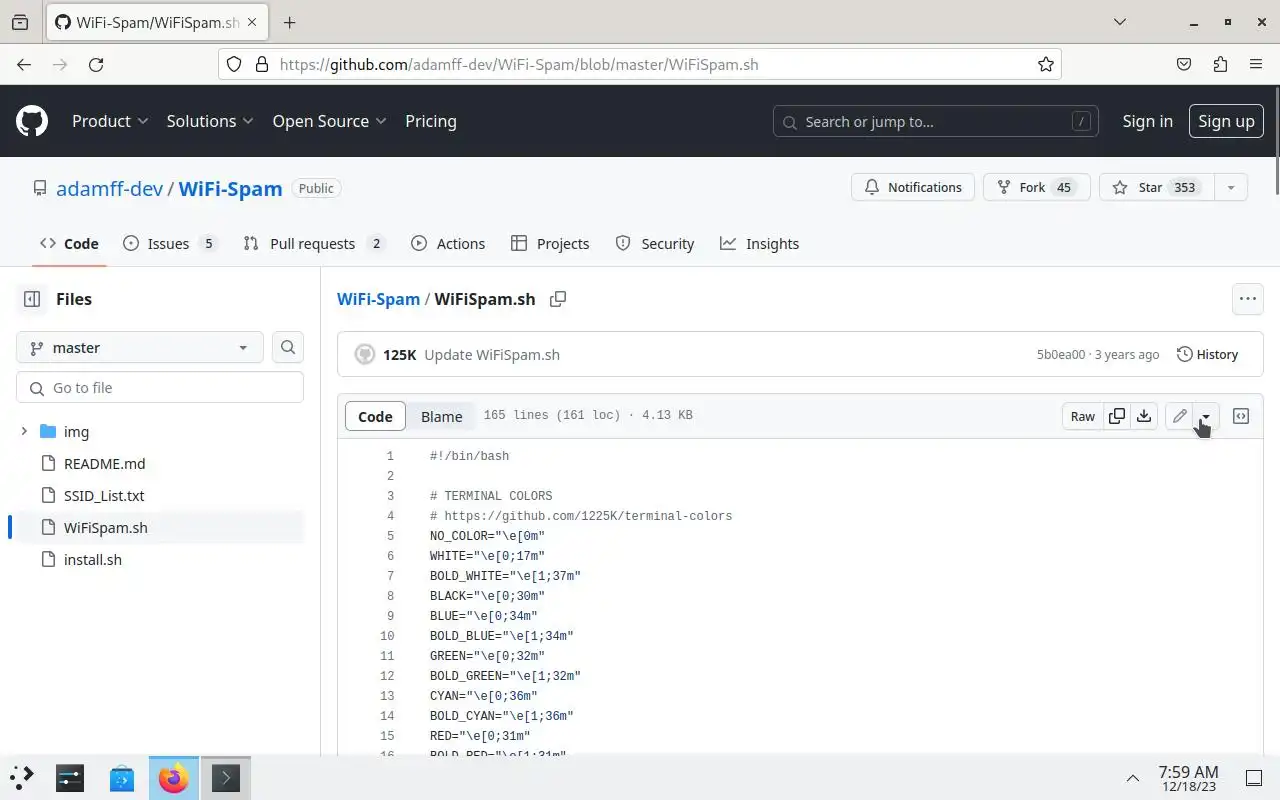
Task: Expand the img folder
Action: 24,431
